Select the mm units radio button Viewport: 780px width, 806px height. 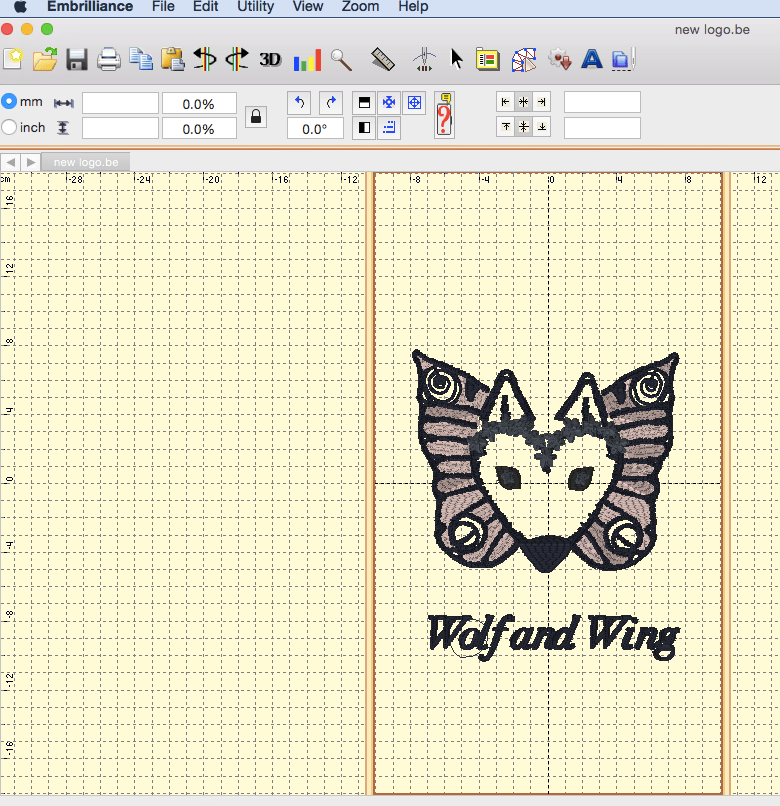tap(10, 102)
